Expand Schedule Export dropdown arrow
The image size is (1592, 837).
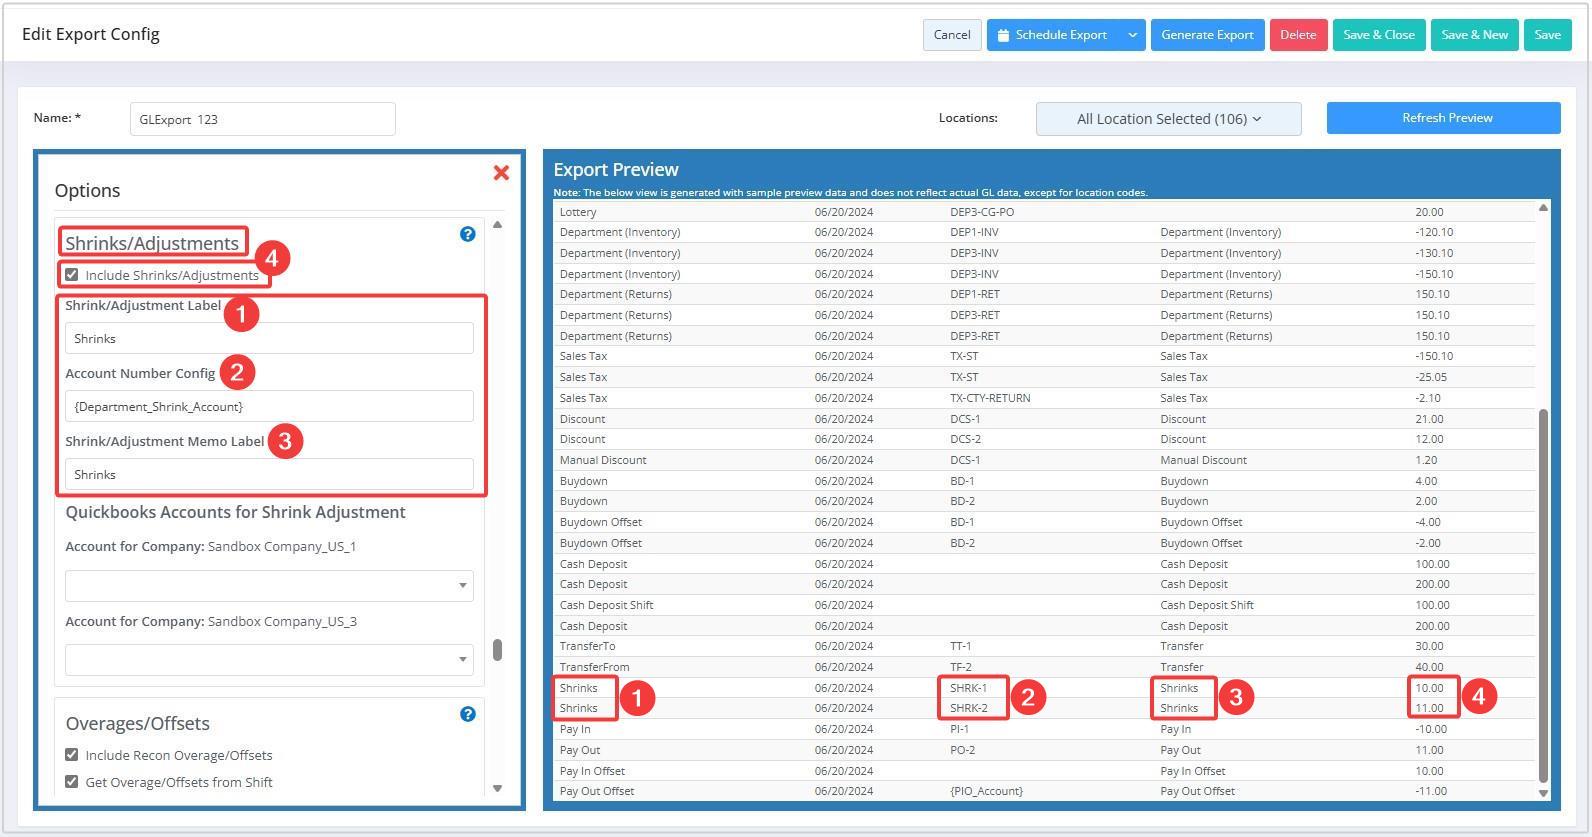point(1132,35)
